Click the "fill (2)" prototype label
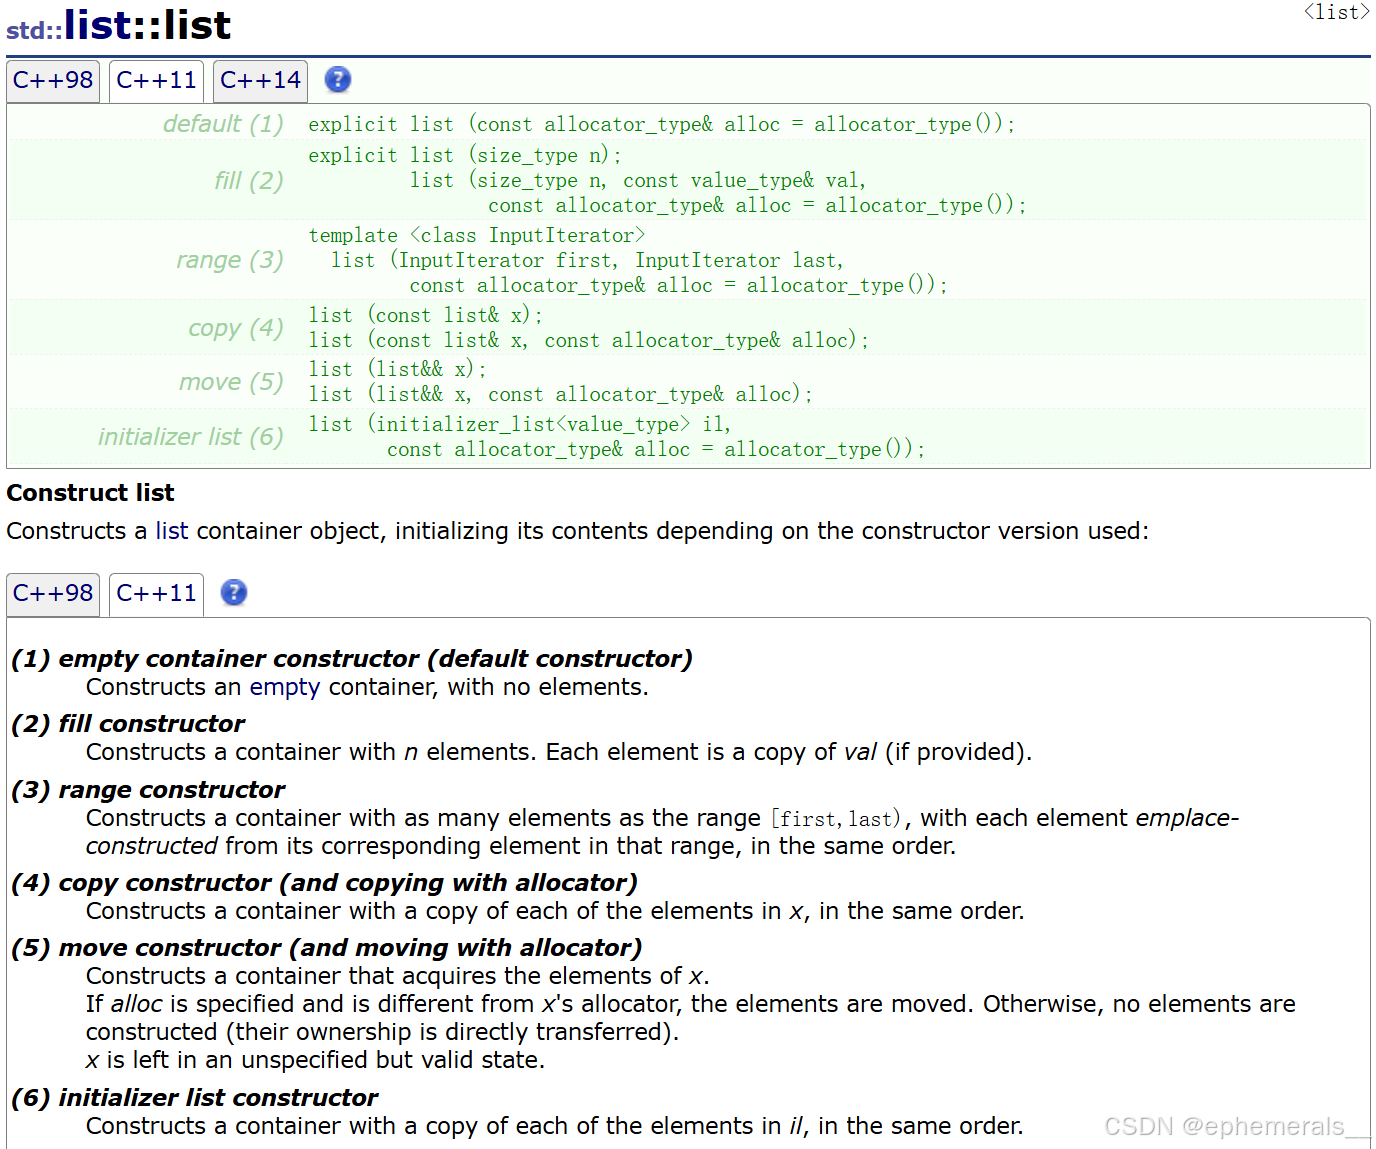Screen dimensions: 1376x1149 point(248,181)
